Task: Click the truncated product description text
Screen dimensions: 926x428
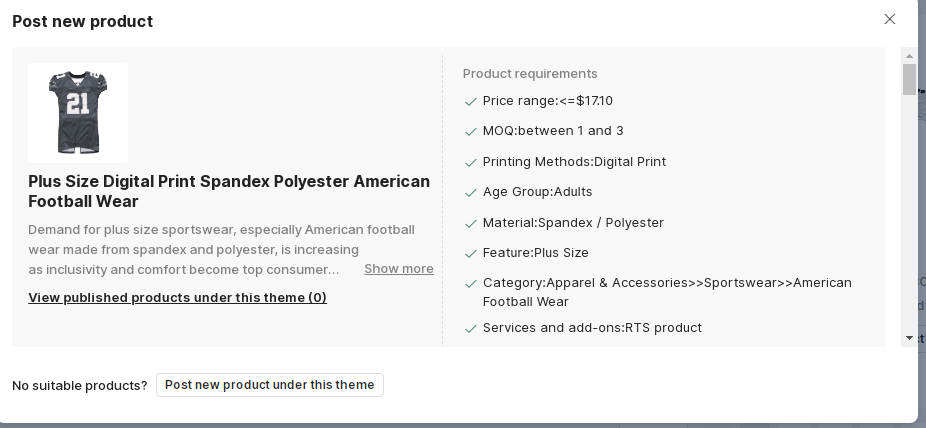Action: click(x=194, y=249)
